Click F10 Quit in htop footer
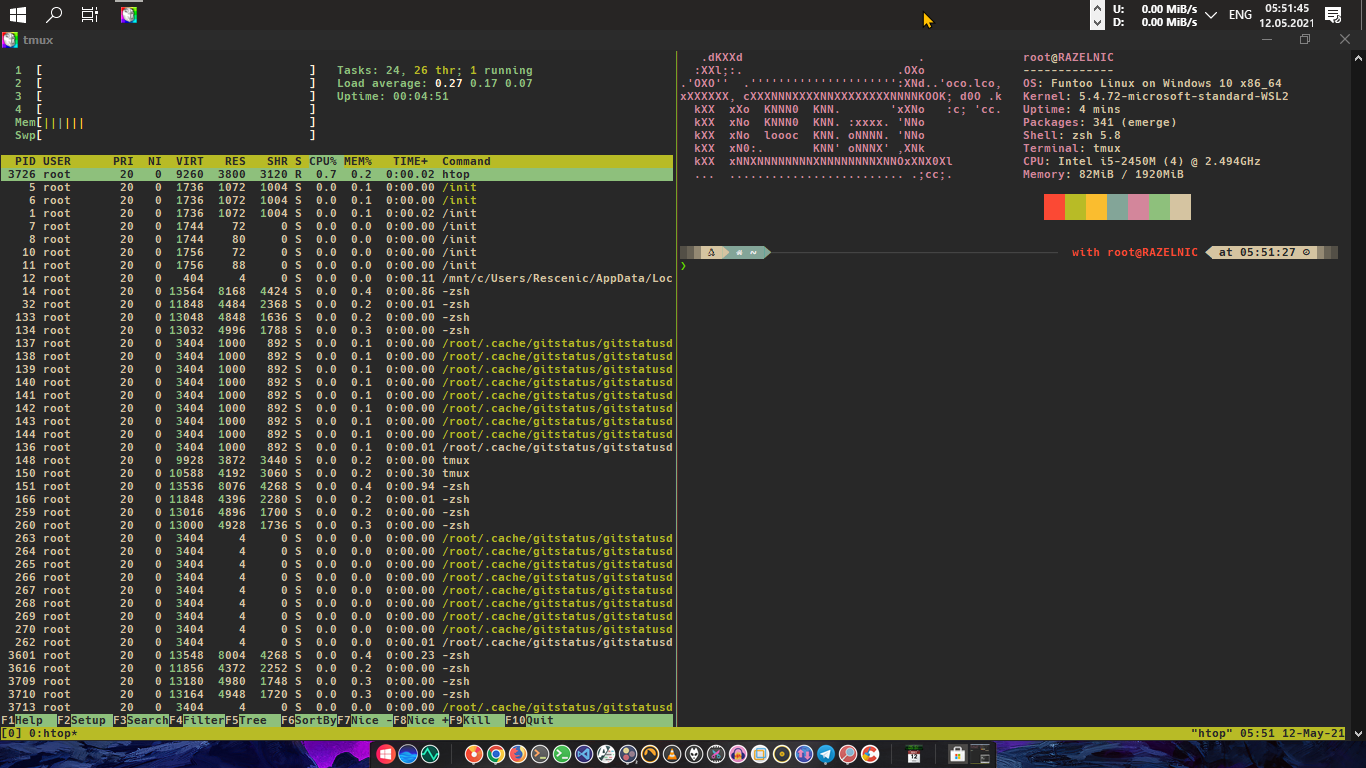 pyautogui.click(x=529, y=720)
